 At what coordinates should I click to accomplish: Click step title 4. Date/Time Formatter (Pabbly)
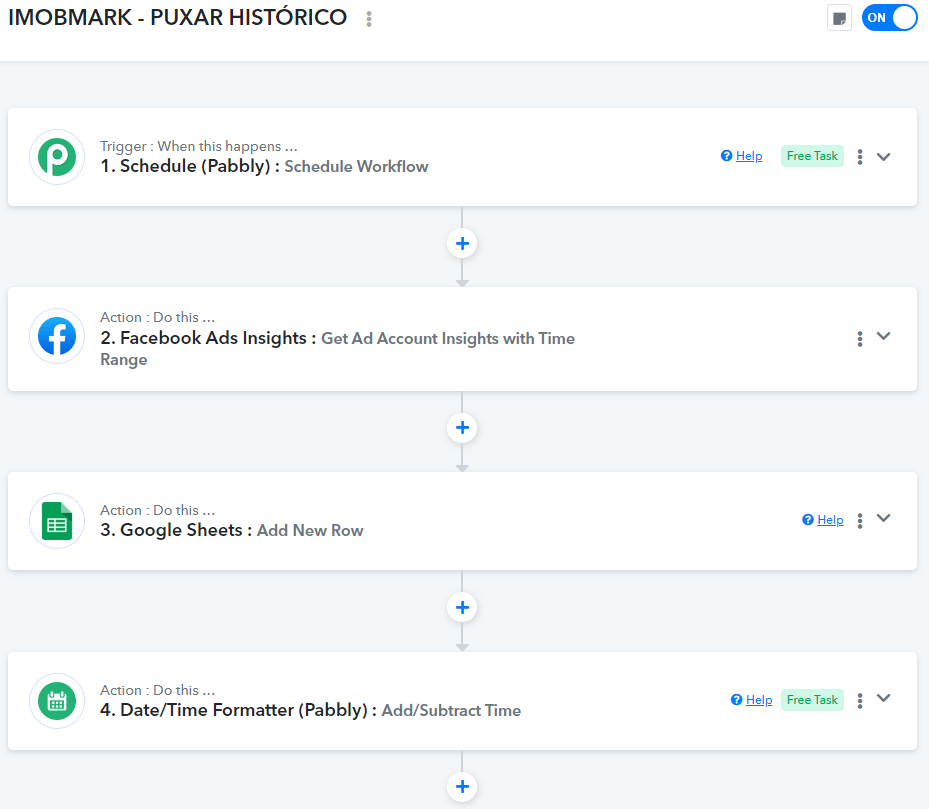point(238,710)
